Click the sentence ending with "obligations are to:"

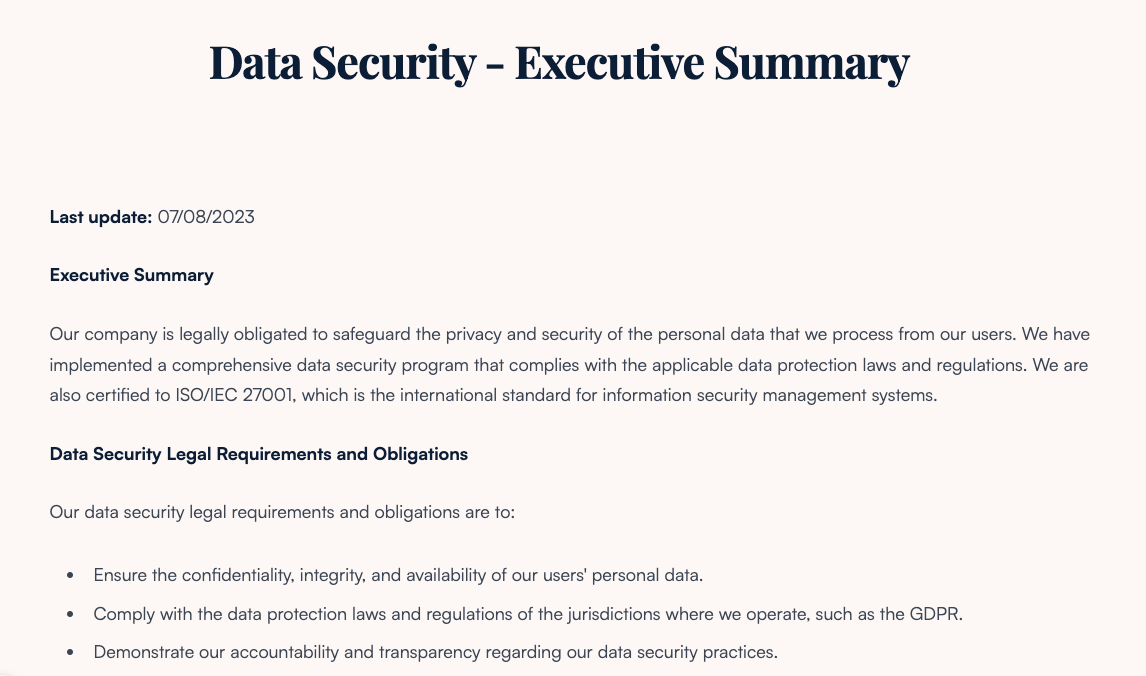coord(282,513)
